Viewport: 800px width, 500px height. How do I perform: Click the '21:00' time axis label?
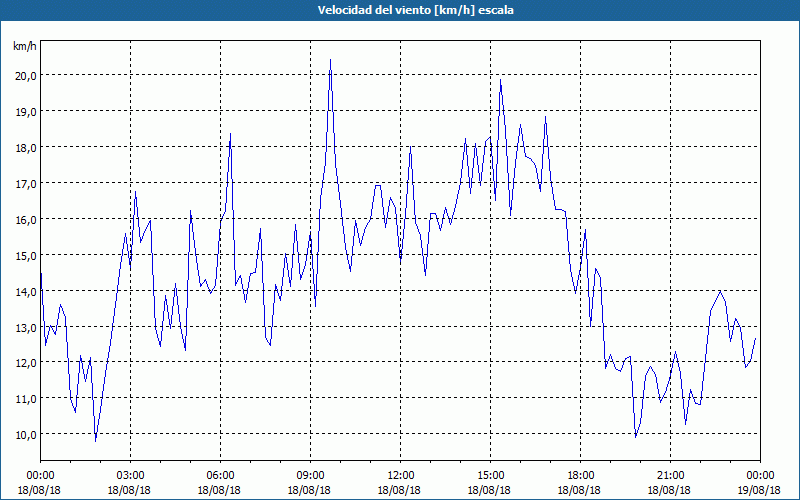(670, 476)
